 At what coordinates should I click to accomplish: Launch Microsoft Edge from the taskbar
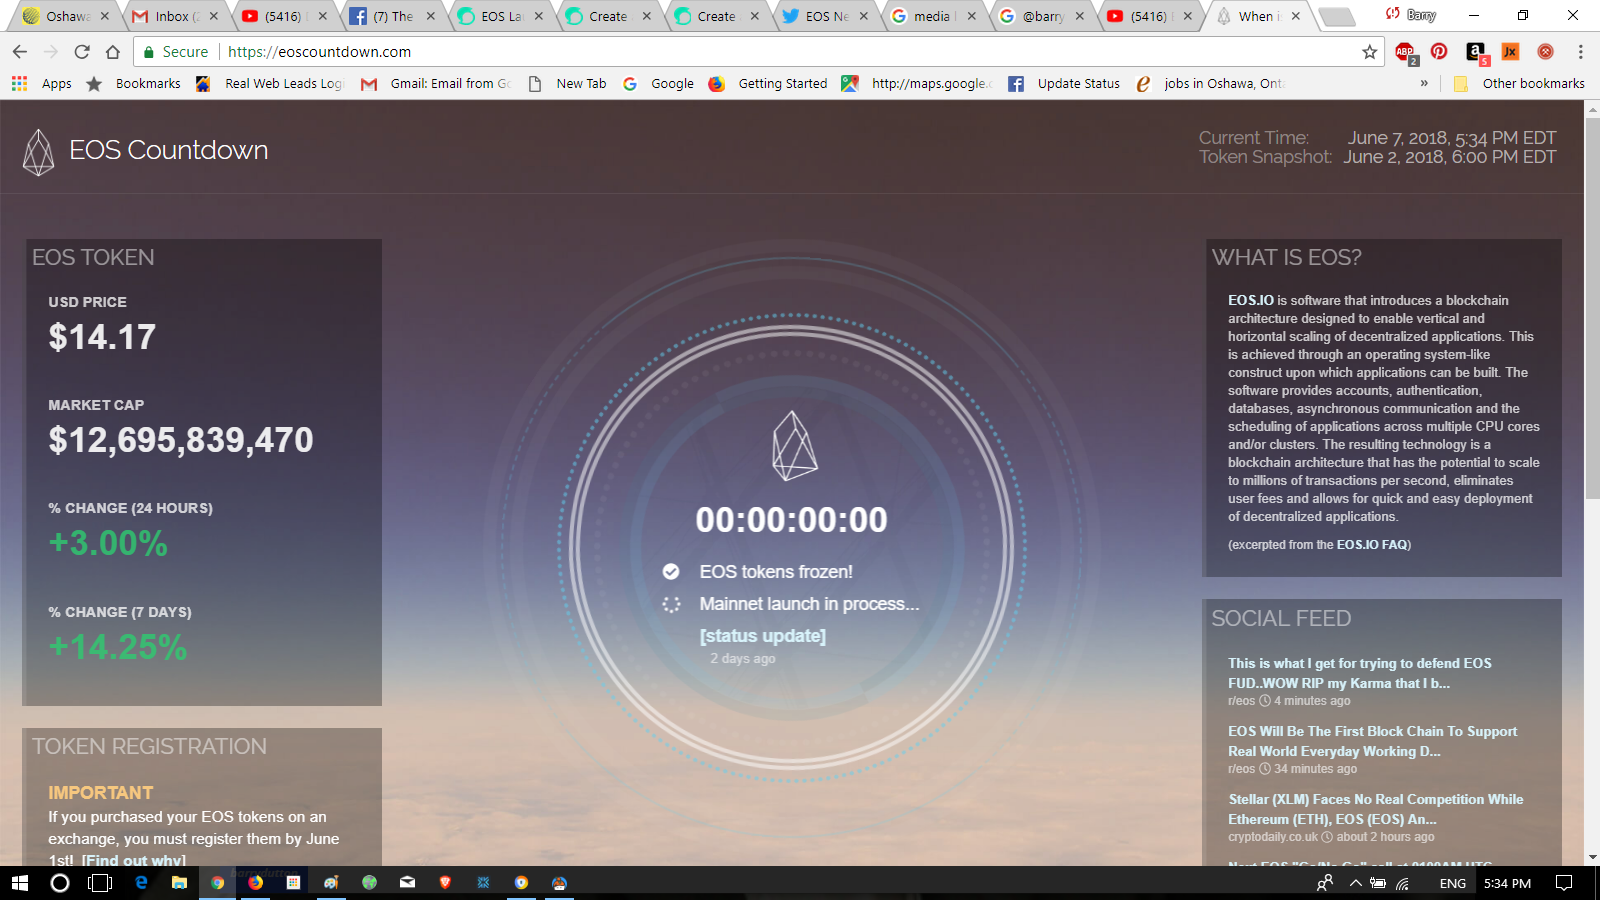(141, 883)
